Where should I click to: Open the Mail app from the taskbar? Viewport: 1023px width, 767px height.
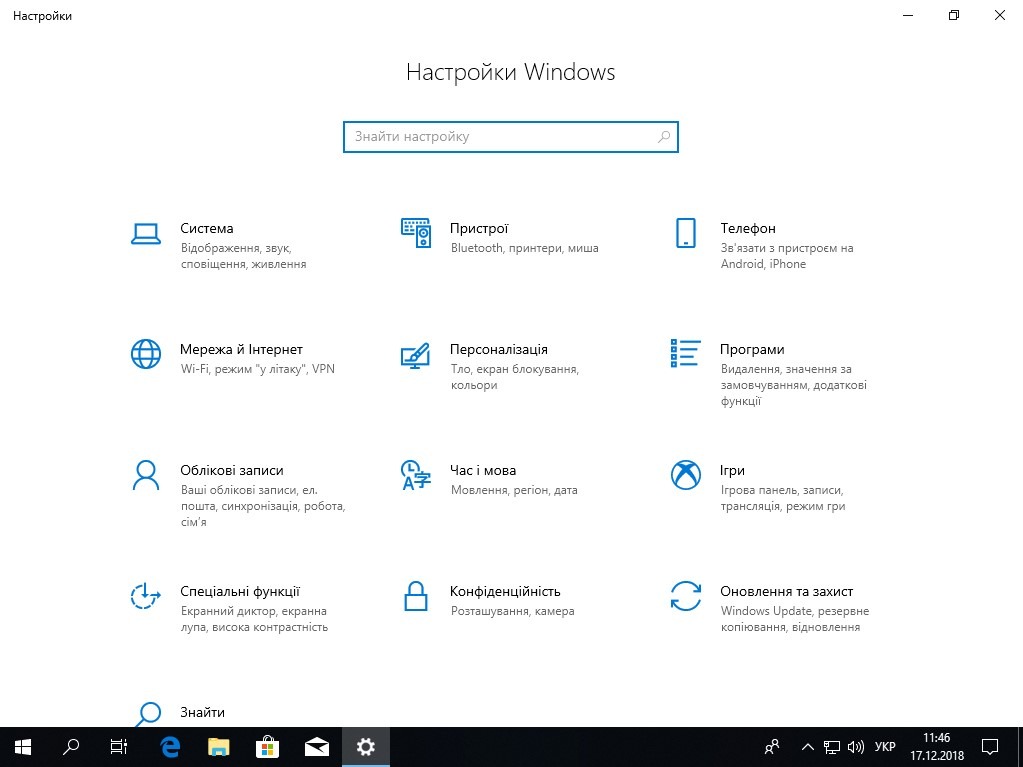click(x=316, y=747)
